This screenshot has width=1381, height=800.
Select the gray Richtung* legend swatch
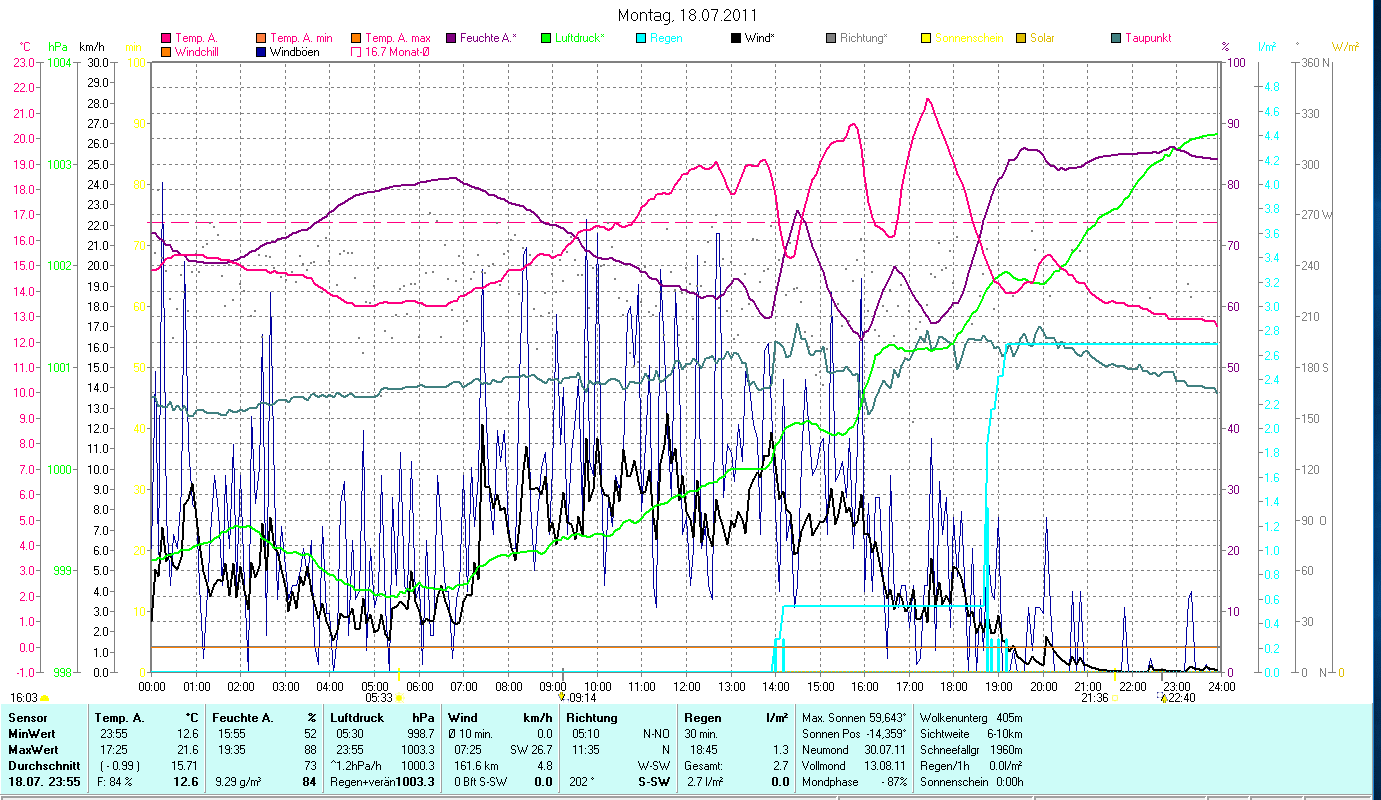[x=831, y=38]
